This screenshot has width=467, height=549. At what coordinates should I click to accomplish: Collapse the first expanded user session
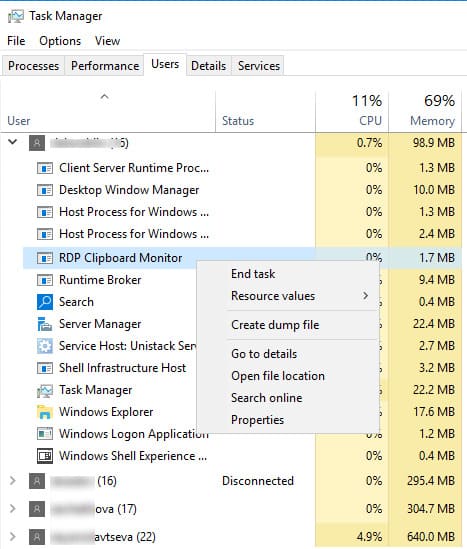point(13,142)
